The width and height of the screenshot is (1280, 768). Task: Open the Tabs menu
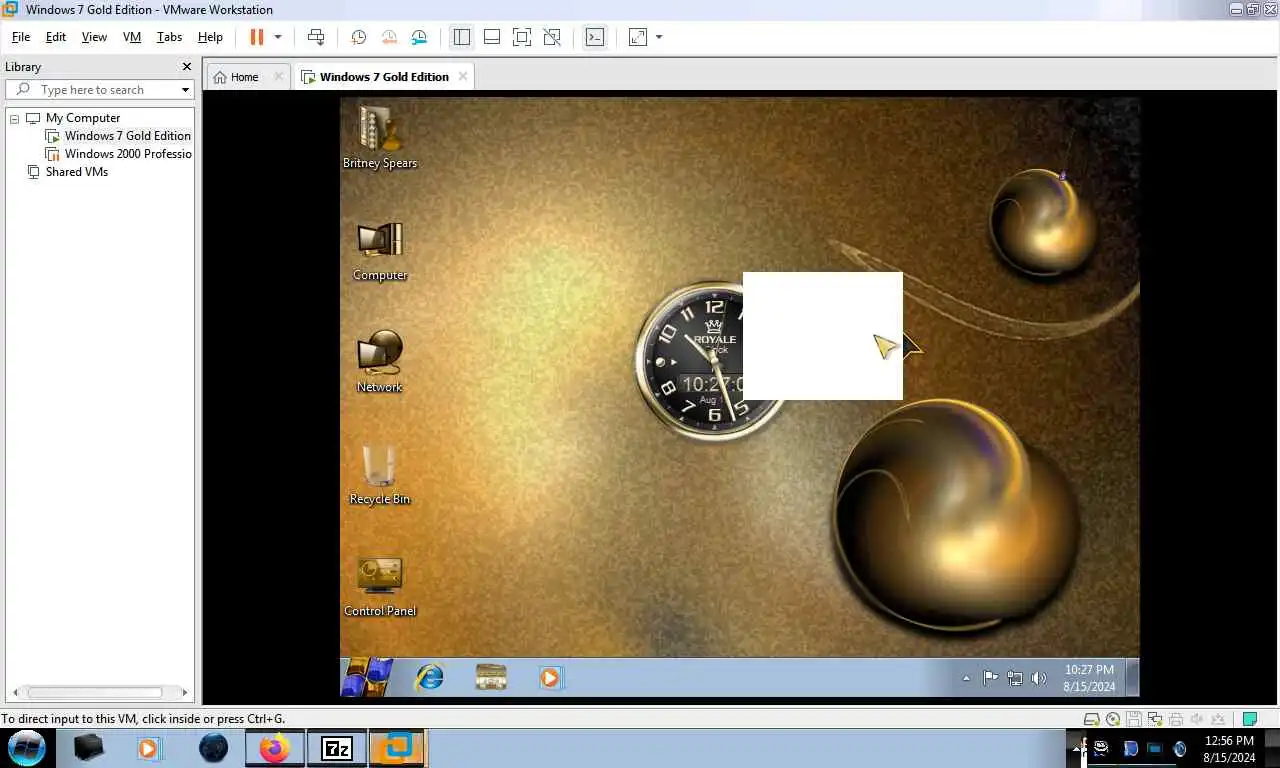tap(170, 37)
